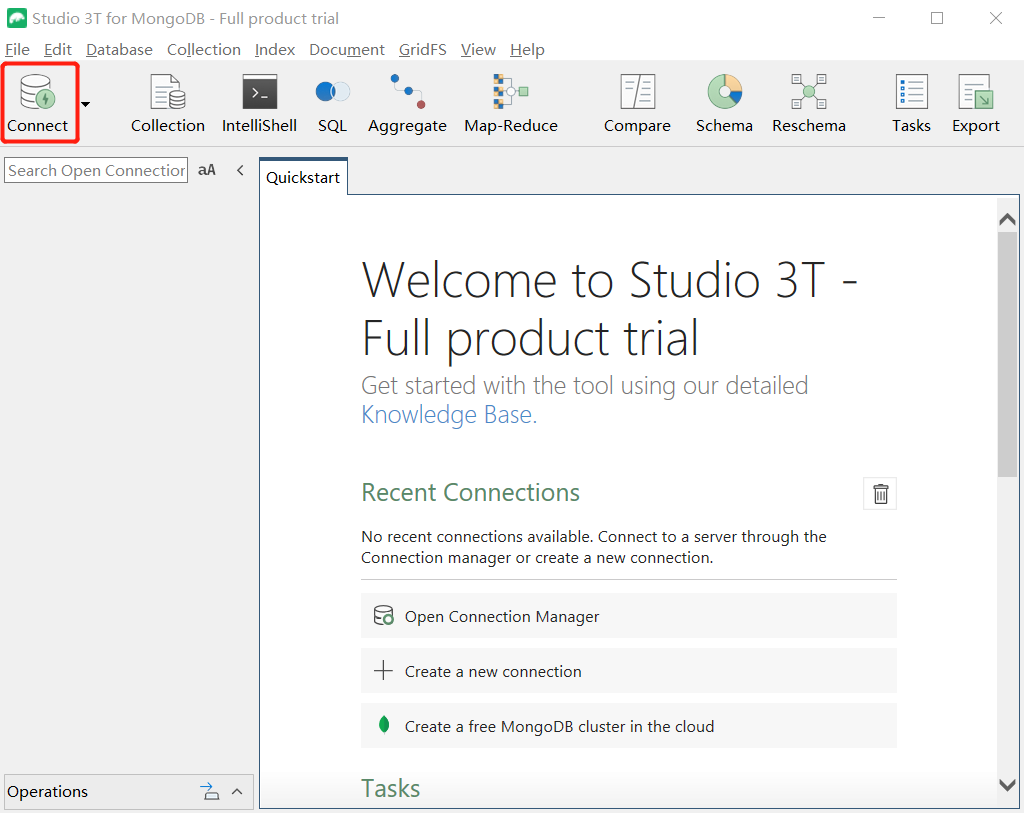Open the Edit menu
Image resolution: width=1024 pixels, height=813 pixels.
57,50
